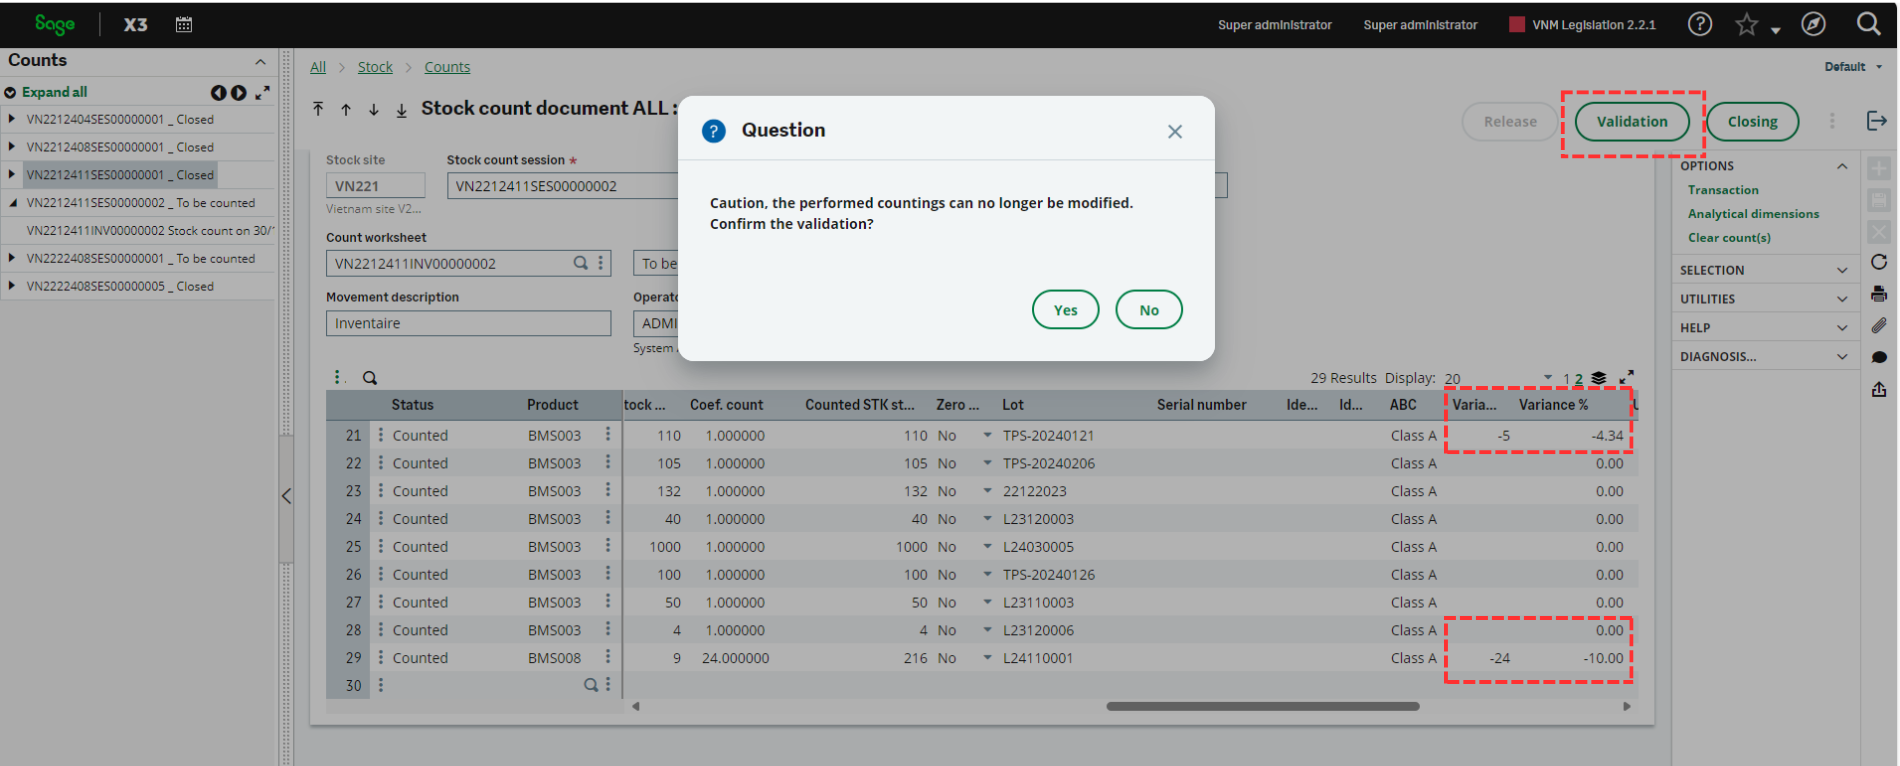Screen dimensions: 1900x766
Task: Close the Question dialog with the X
Action: point(1175,131)
